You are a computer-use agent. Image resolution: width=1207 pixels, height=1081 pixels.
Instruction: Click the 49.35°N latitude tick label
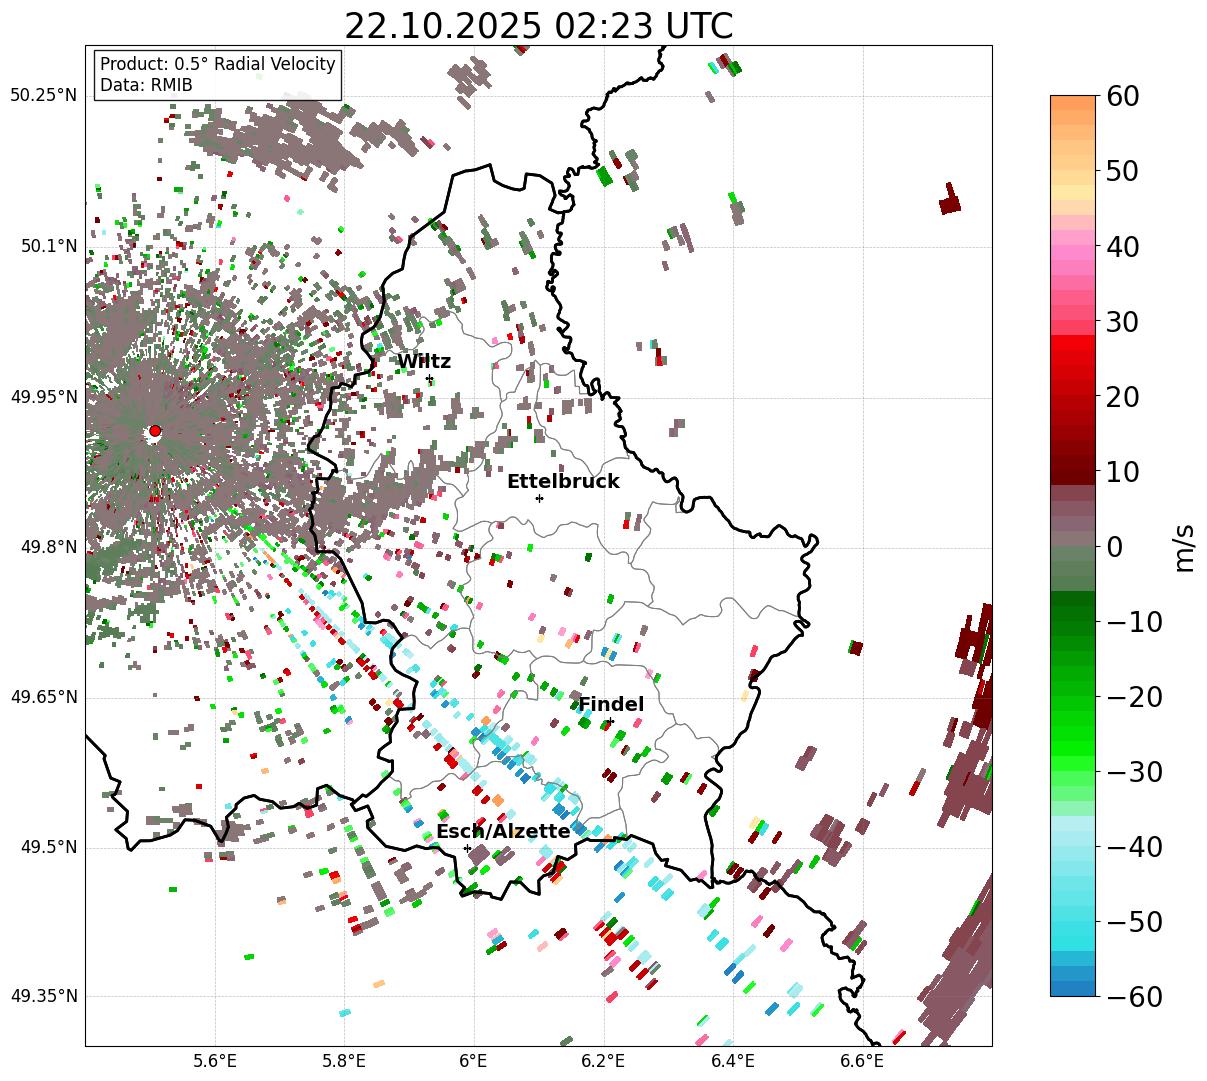pyautogui.click(x=44, y=996)
